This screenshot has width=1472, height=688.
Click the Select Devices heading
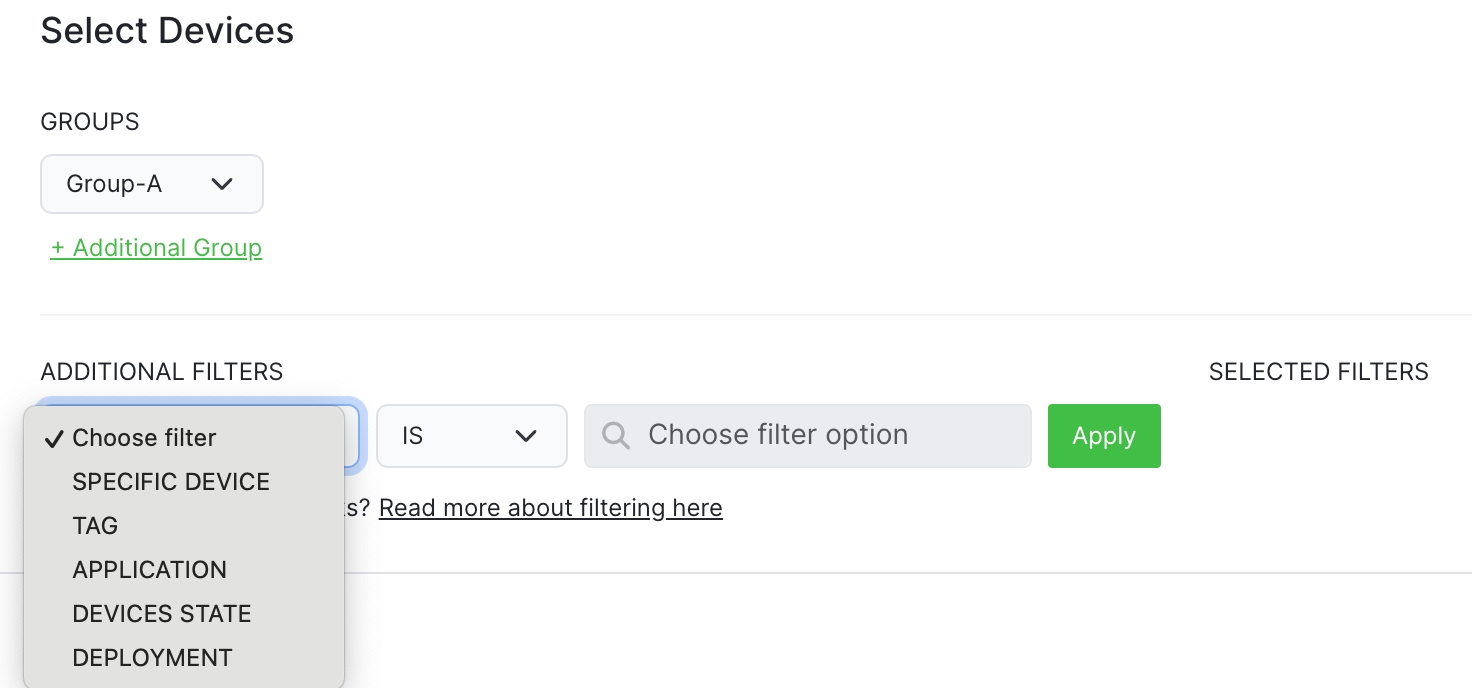[167, 31]
